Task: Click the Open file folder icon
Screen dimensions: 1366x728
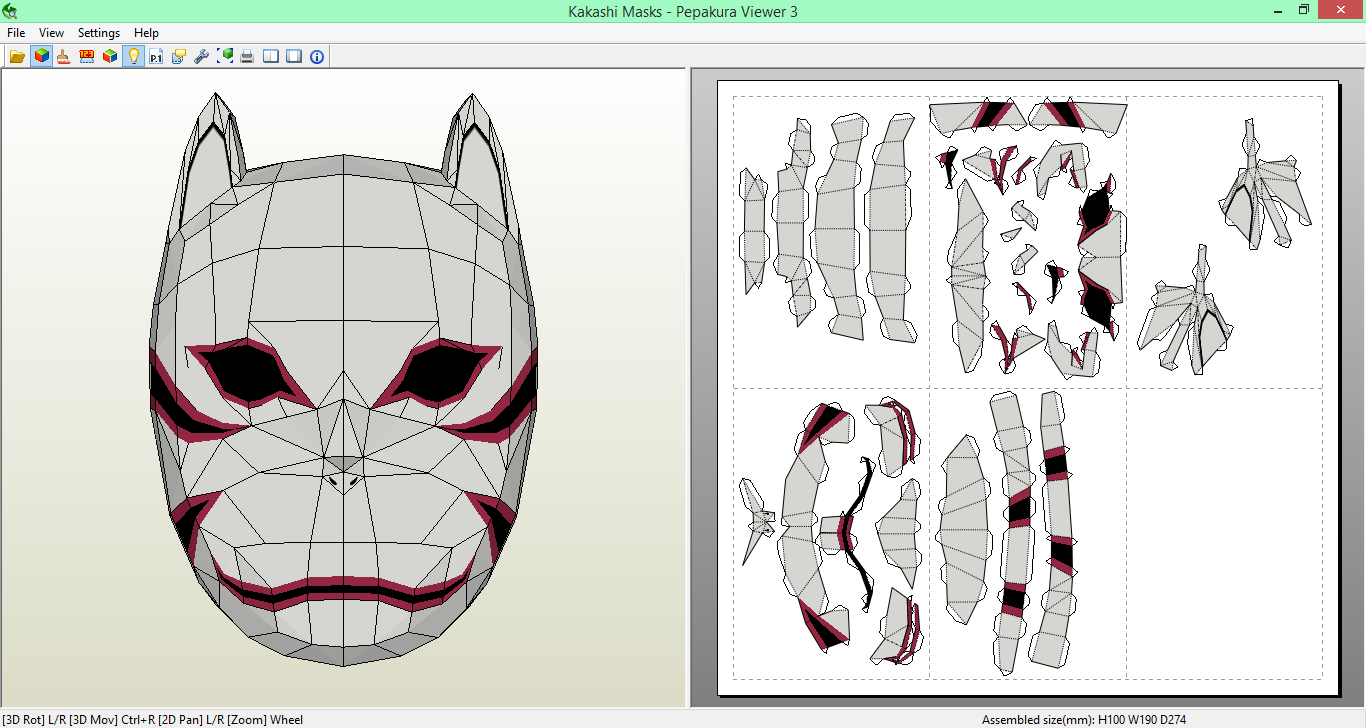Action: tap(18, 56)
